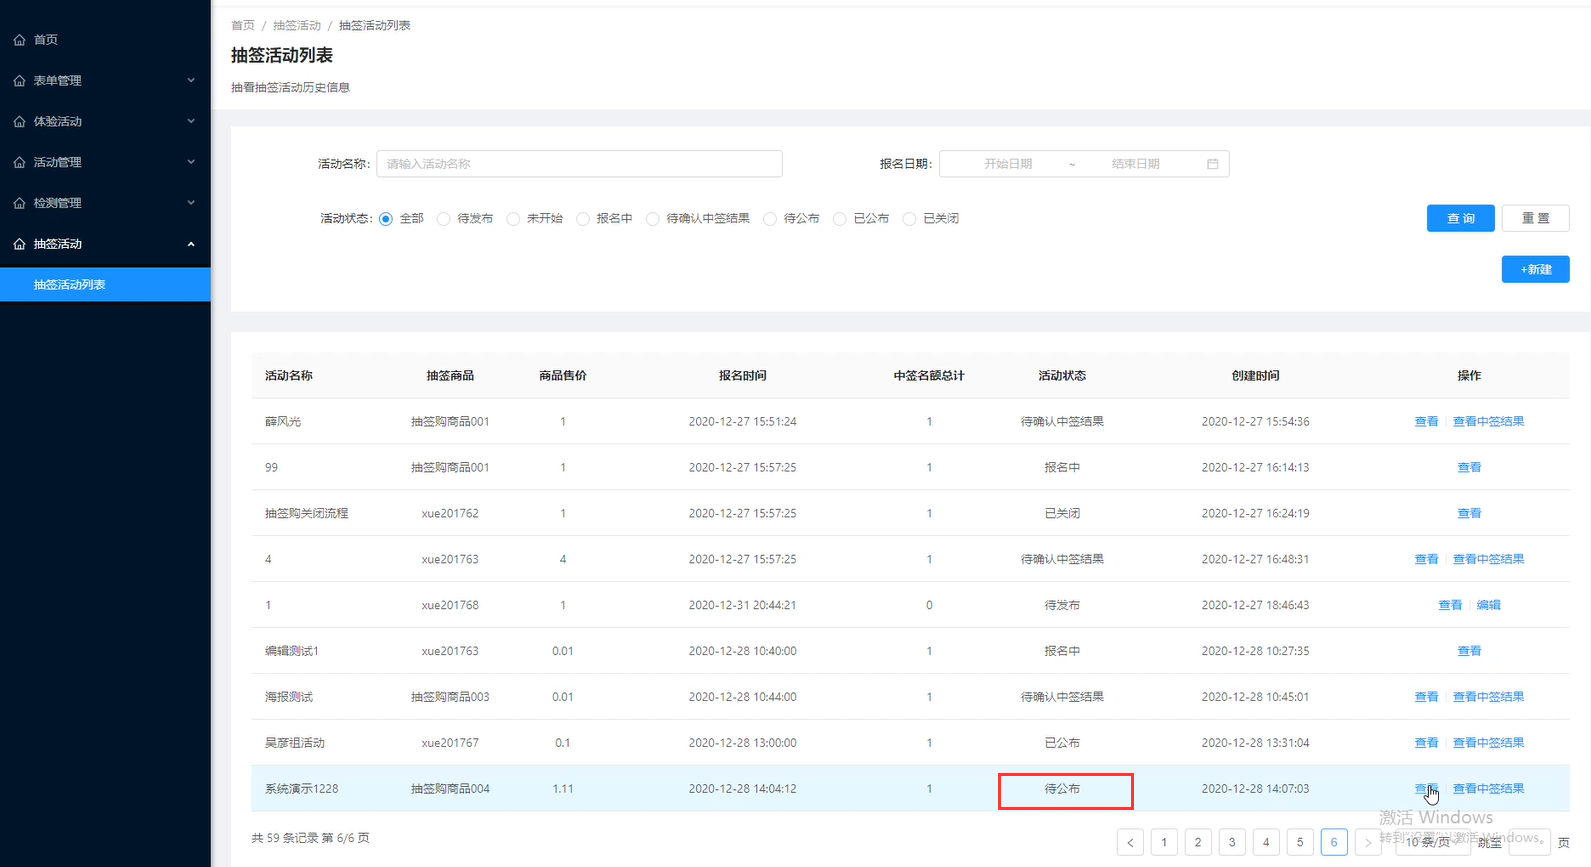The height and width of the screenshot is (867, 1591).
Task: Click 查看 for 吴彦祖活动 row
Action: pyautogui.click(x=1426, y=743)
